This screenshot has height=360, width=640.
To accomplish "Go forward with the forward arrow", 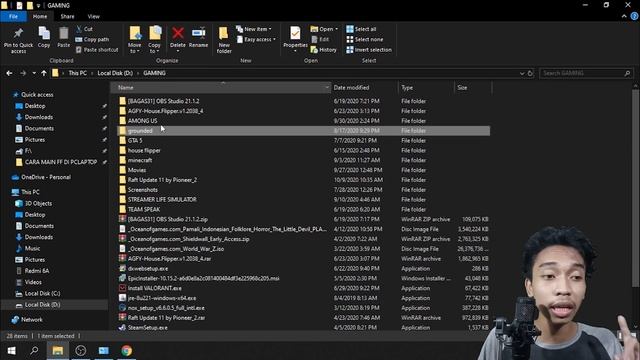I will pos(23,73).
